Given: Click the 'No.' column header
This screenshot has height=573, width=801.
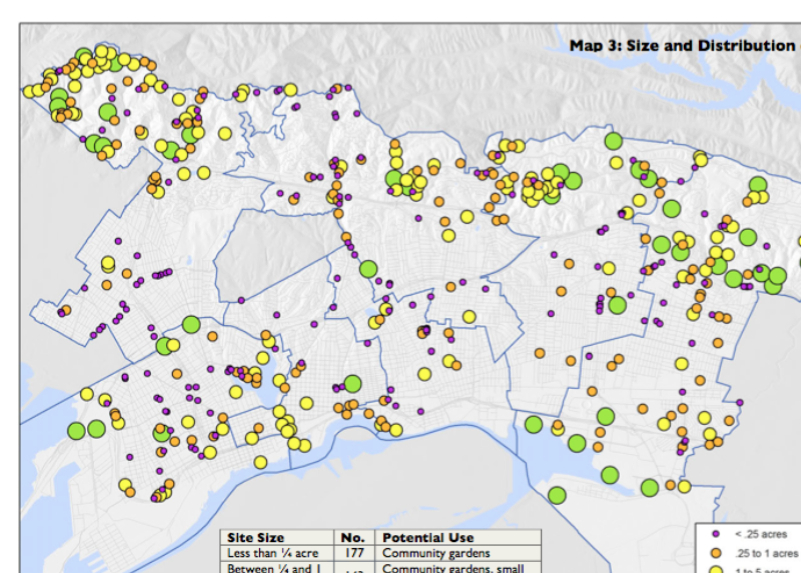Looking at the screenshot, I should tap(353, 538).
